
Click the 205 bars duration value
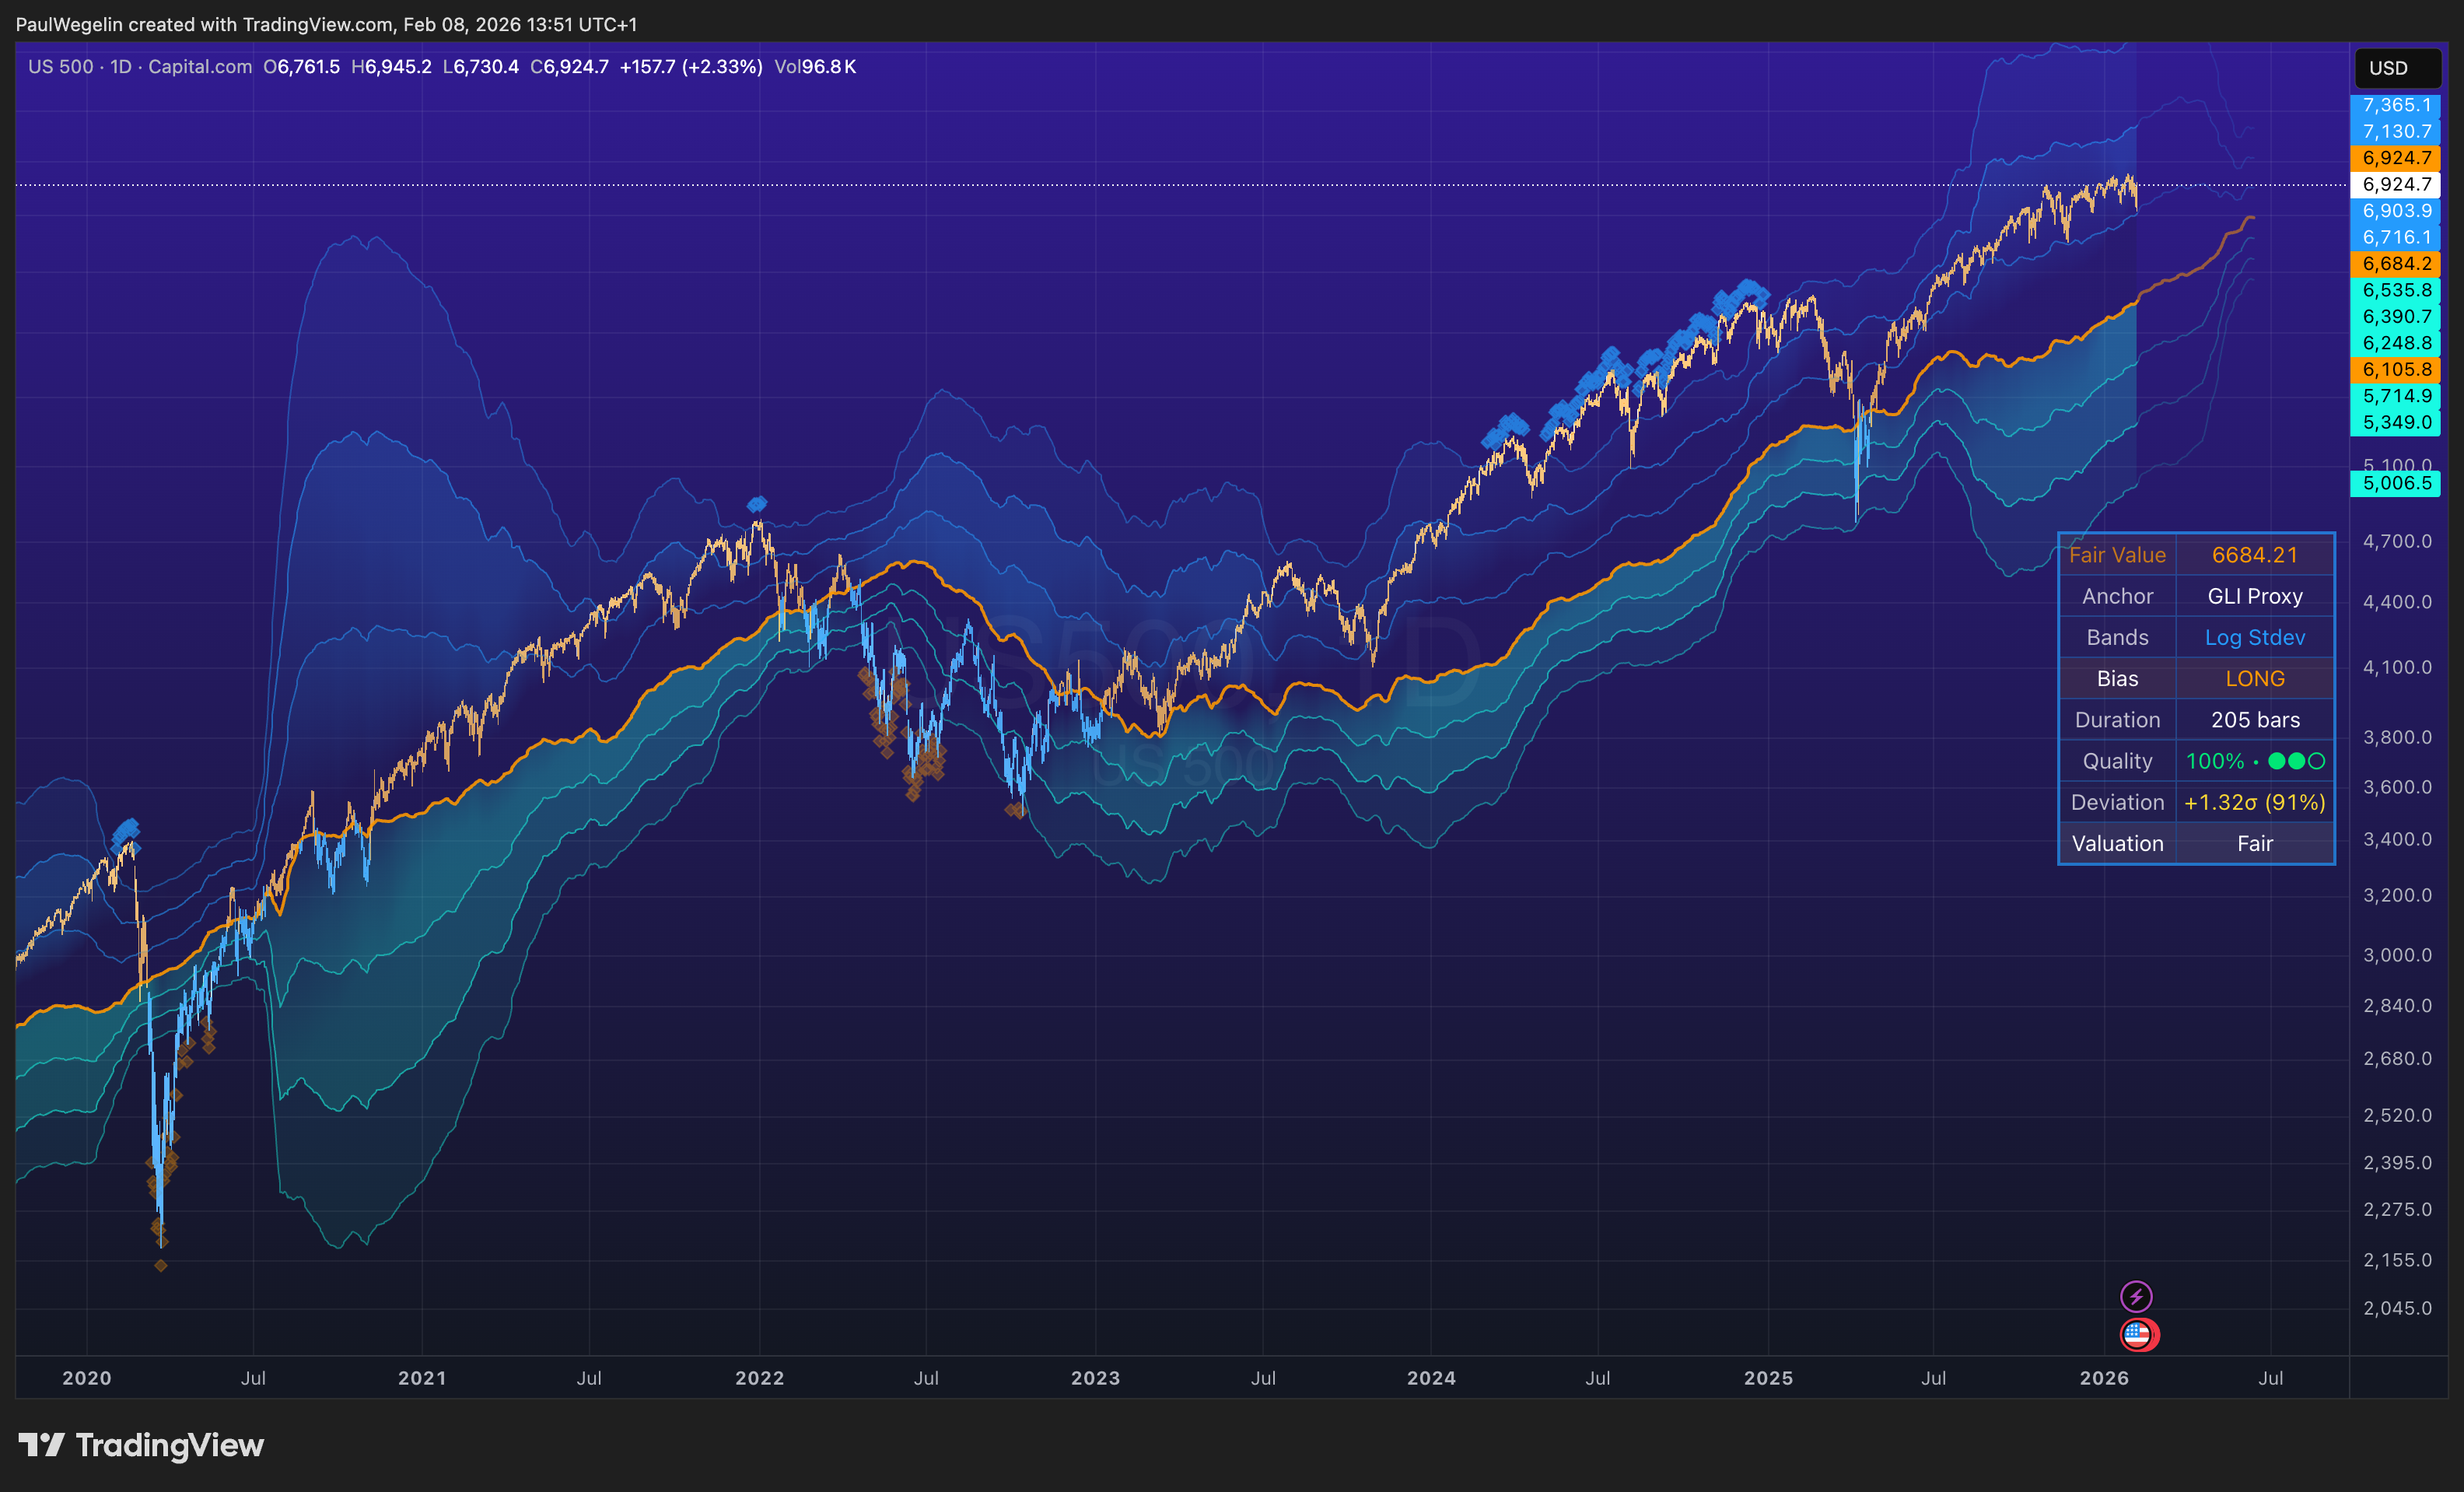[x=2255, y=720]
